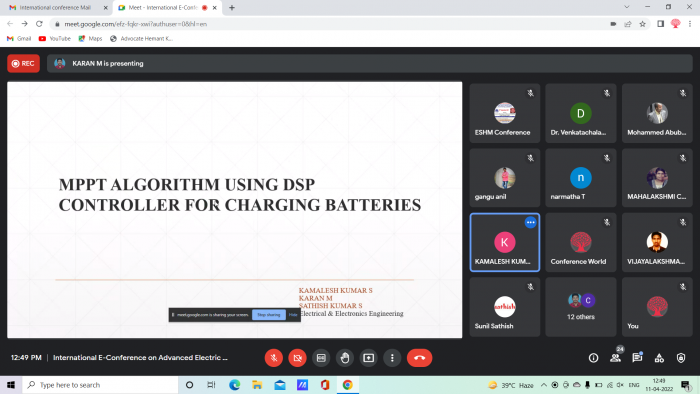Open the chat with everyone icon
The width and height of the screenshot is (700, 394).
click(x=637, y=358)
